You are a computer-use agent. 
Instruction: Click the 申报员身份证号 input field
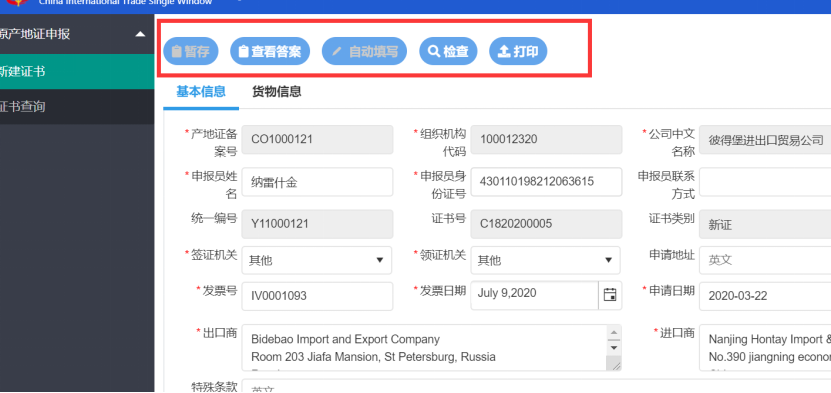[x=546, y=182]
